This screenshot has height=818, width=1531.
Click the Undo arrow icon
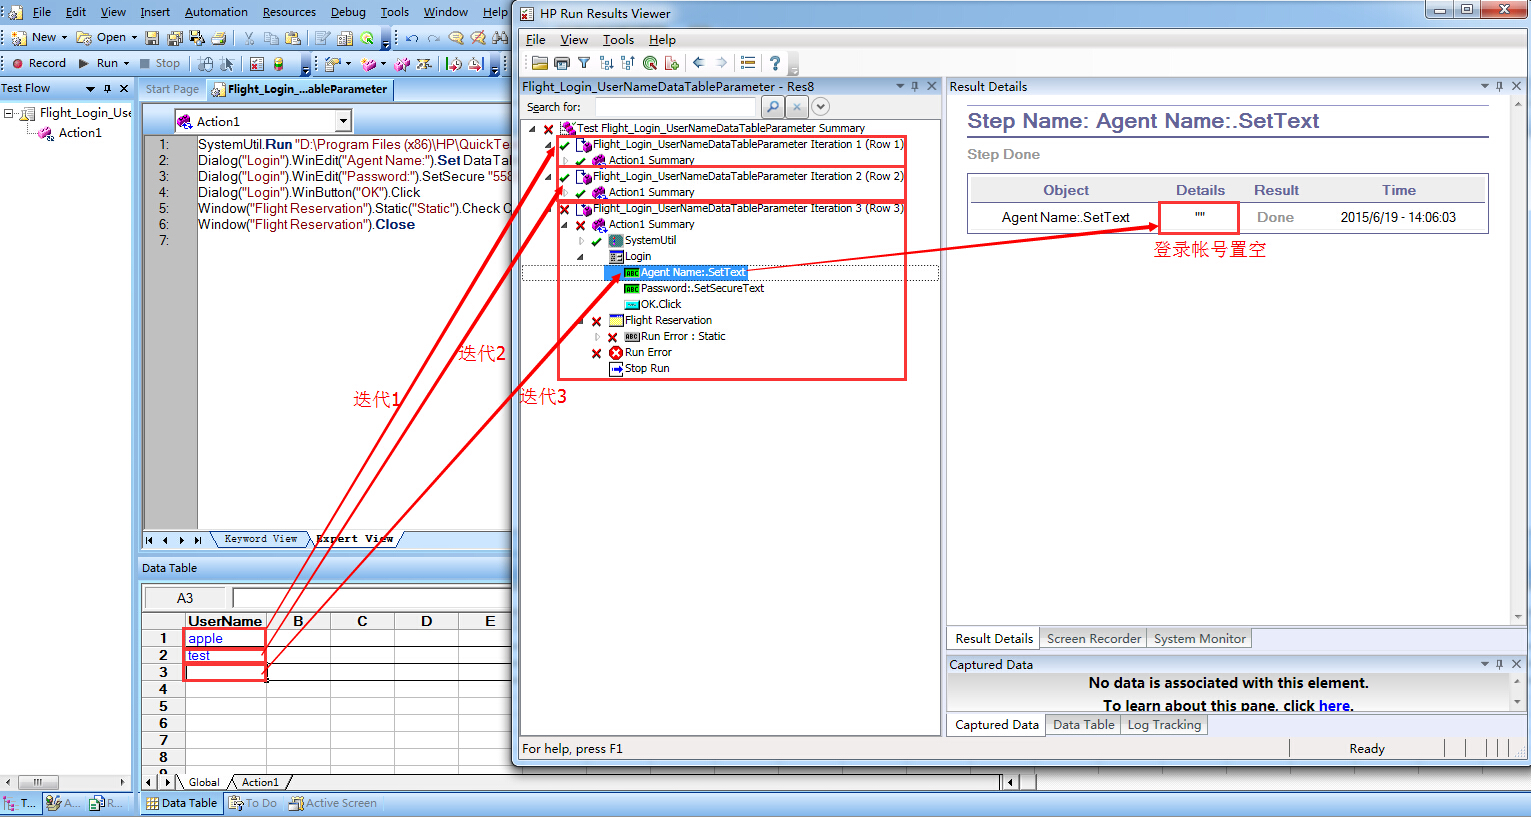[x=412, y=38]
